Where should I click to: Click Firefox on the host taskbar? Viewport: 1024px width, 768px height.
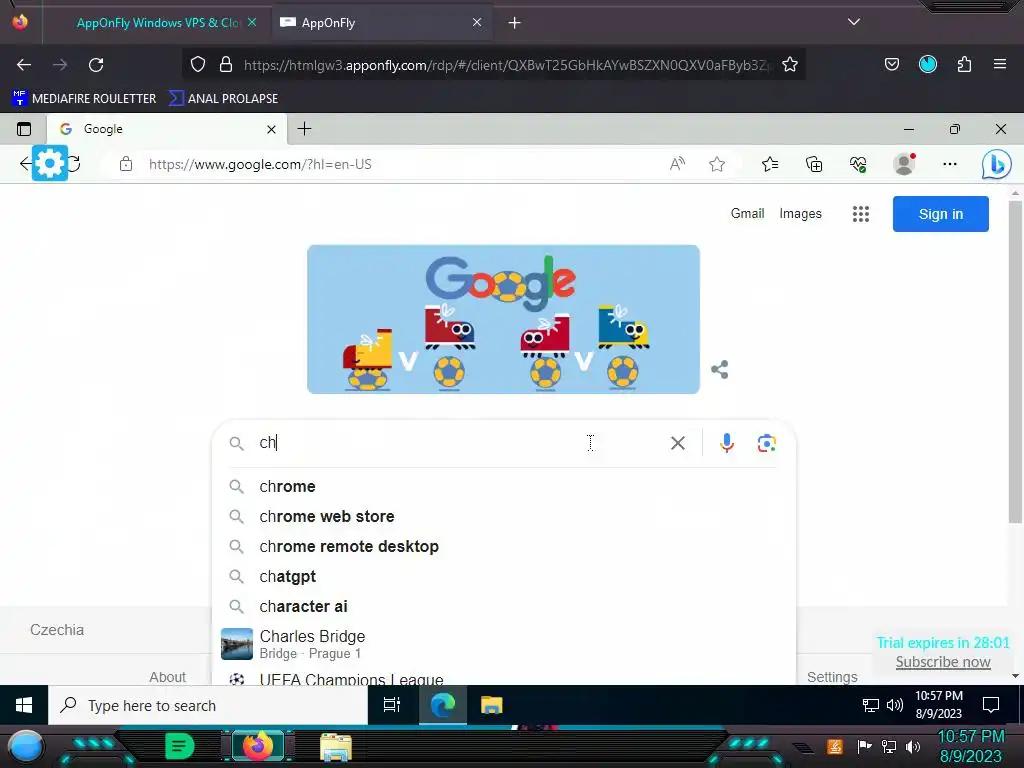tap(257, 746)
